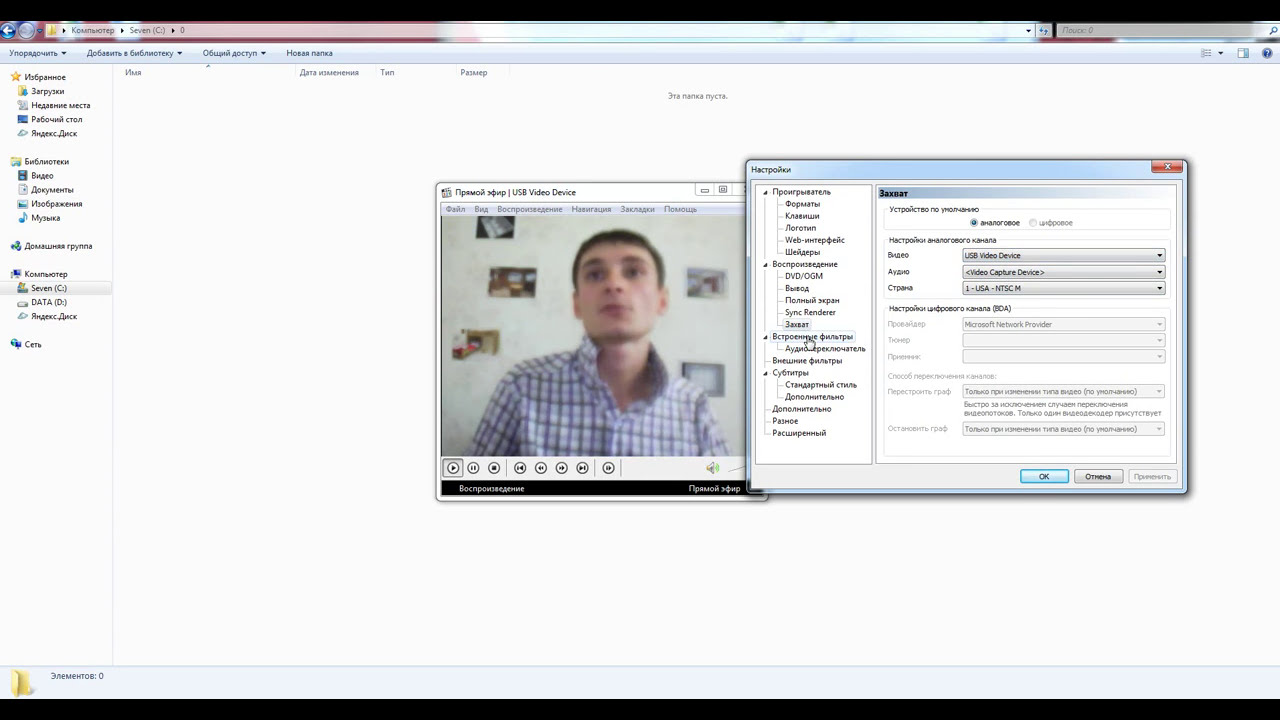Toggle the preview pane icon in Explorer
The image size is (1280, 720).
point(1243,53)
